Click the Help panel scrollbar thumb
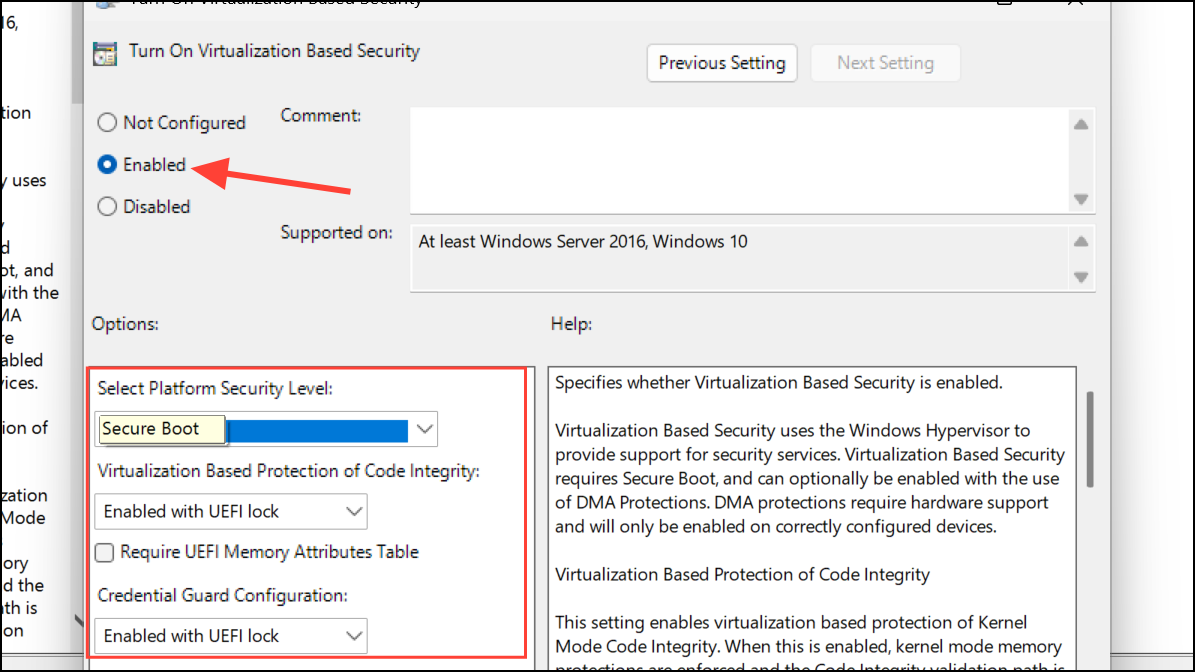 click(1090, 439)
